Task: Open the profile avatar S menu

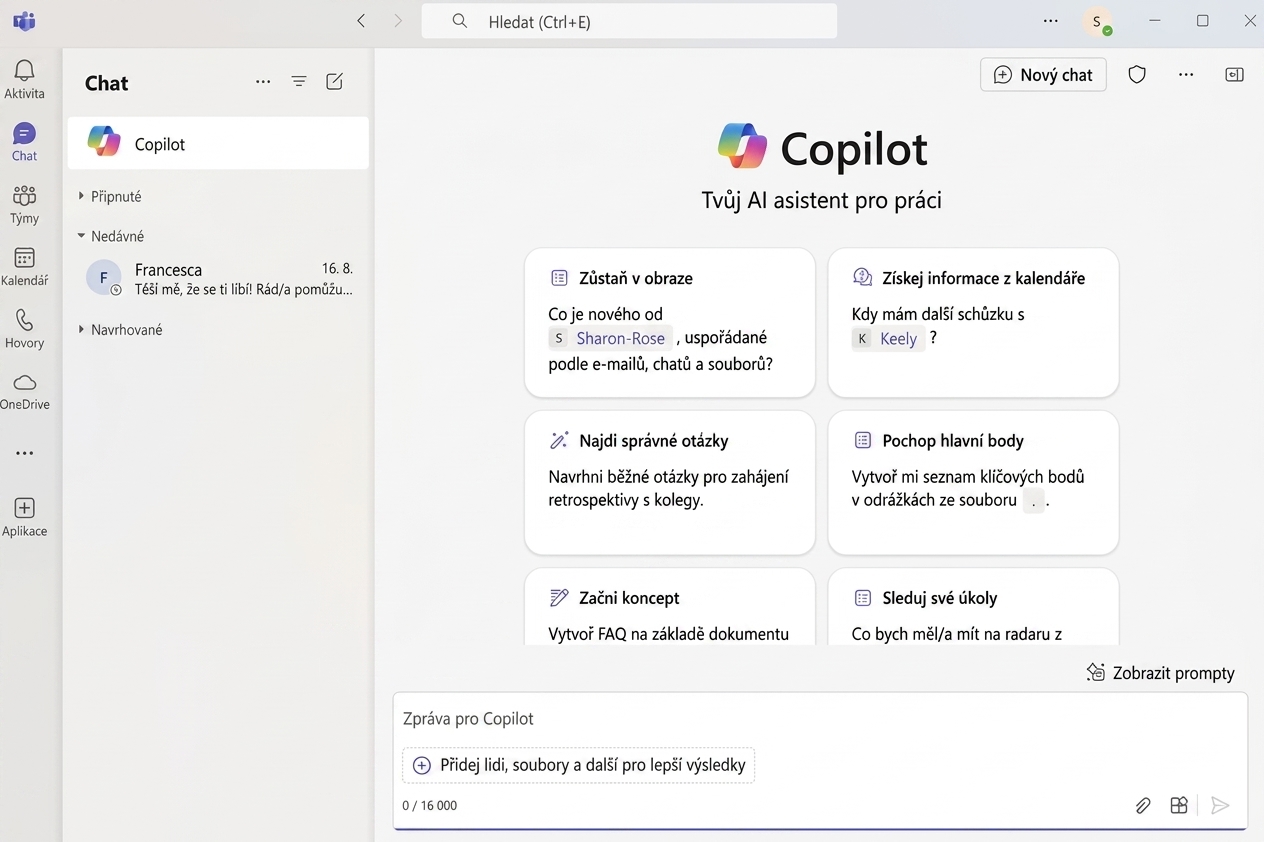Action: click(x=1097, y=21)
